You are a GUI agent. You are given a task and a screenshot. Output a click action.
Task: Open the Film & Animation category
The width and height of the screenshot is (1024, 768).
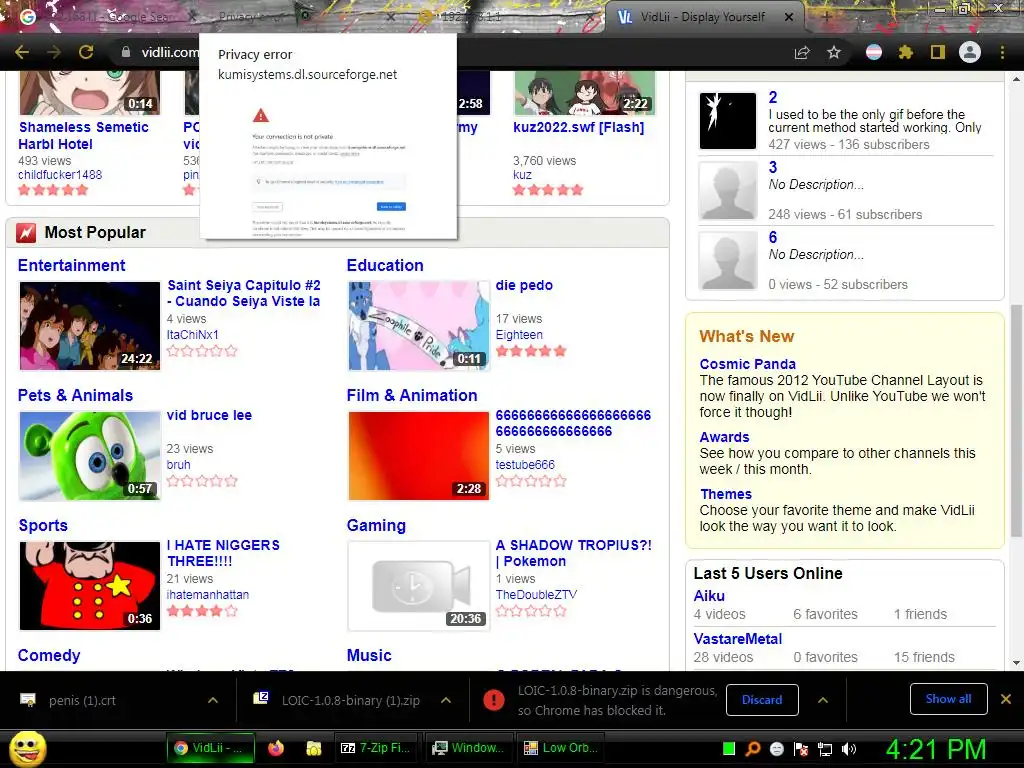411,395
